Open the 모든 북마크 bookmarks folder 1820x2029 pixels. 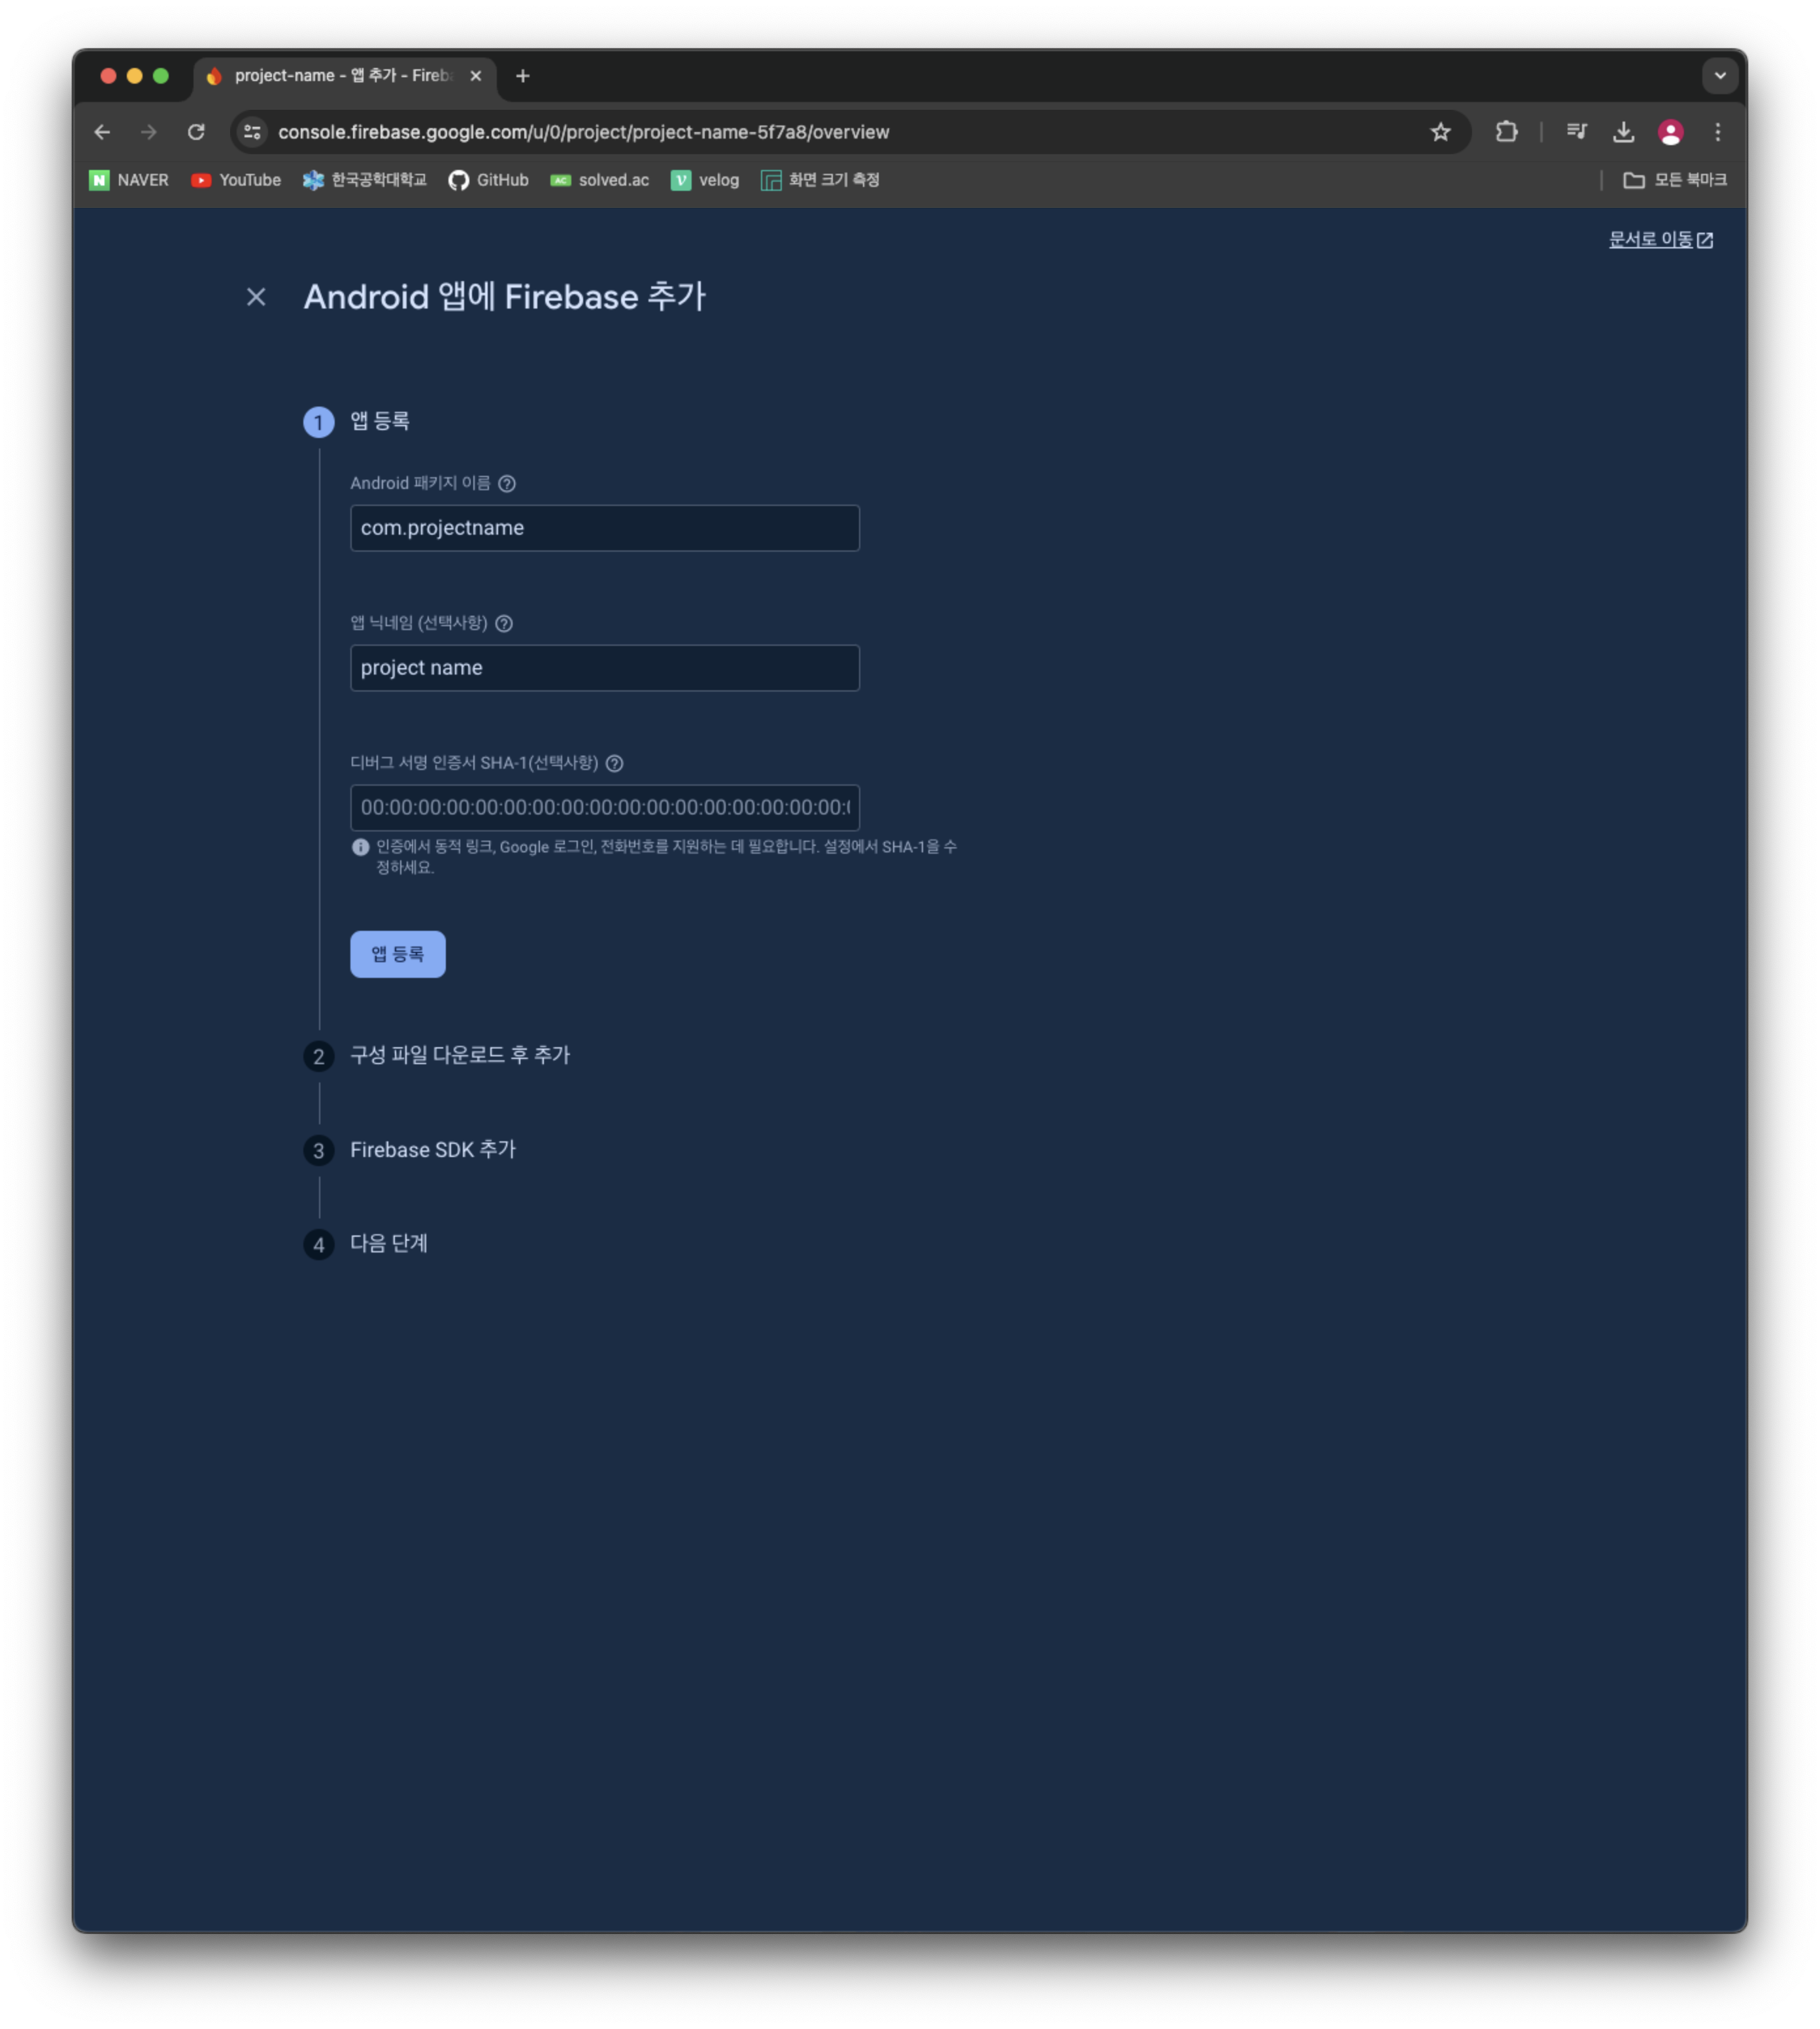1674,180
